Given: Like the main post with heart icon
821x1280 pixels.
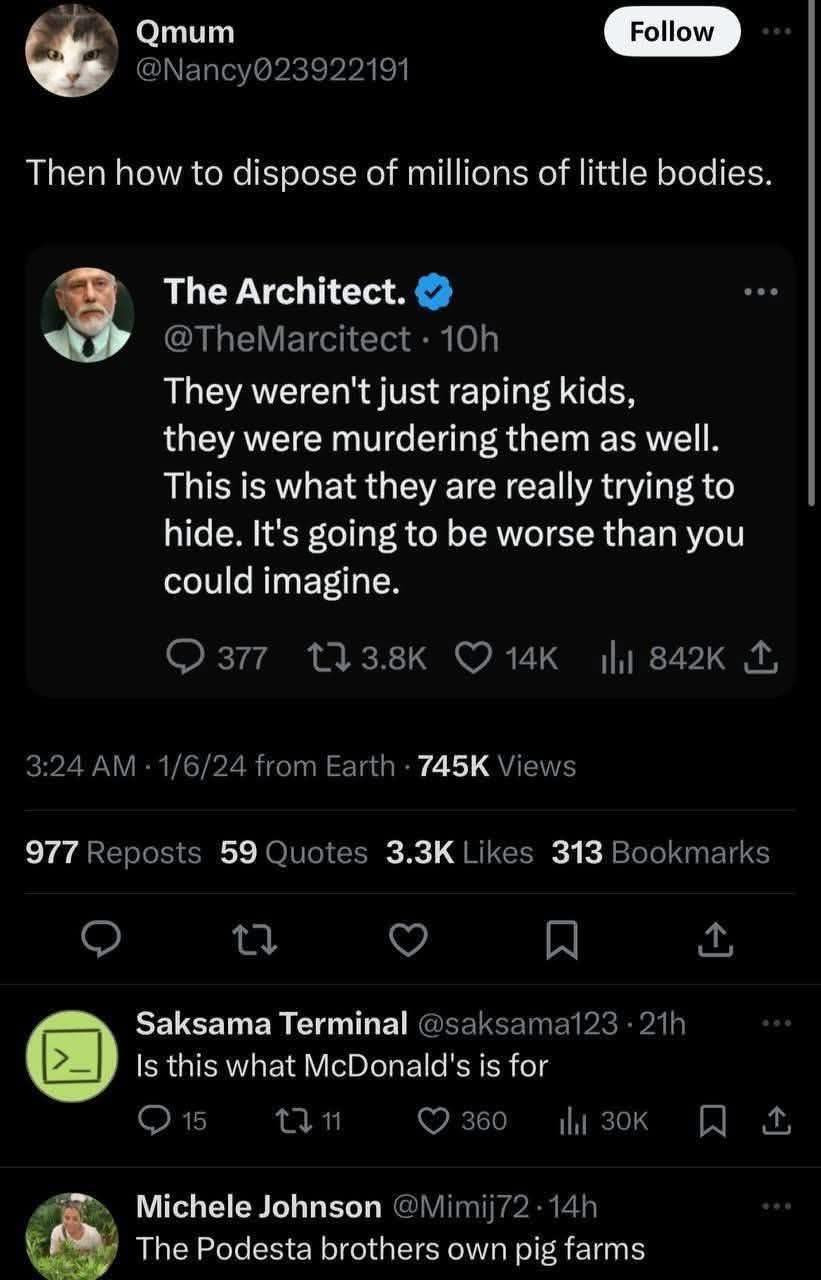Looking at the screenshot, I should [x=408, y=939].
